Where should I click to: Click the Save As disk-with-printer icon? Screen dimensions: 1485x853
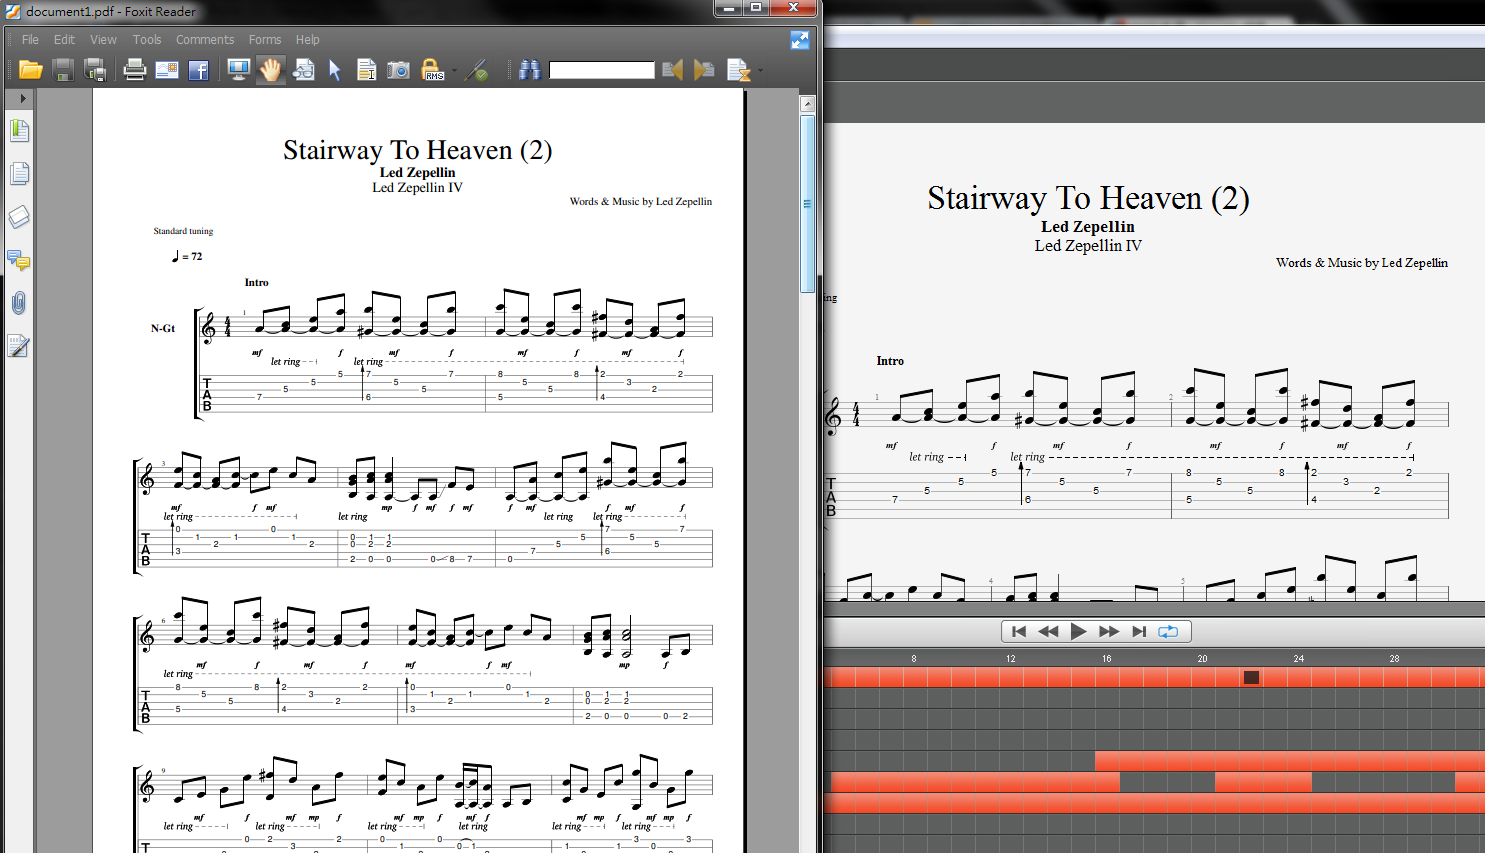point(95,70)
